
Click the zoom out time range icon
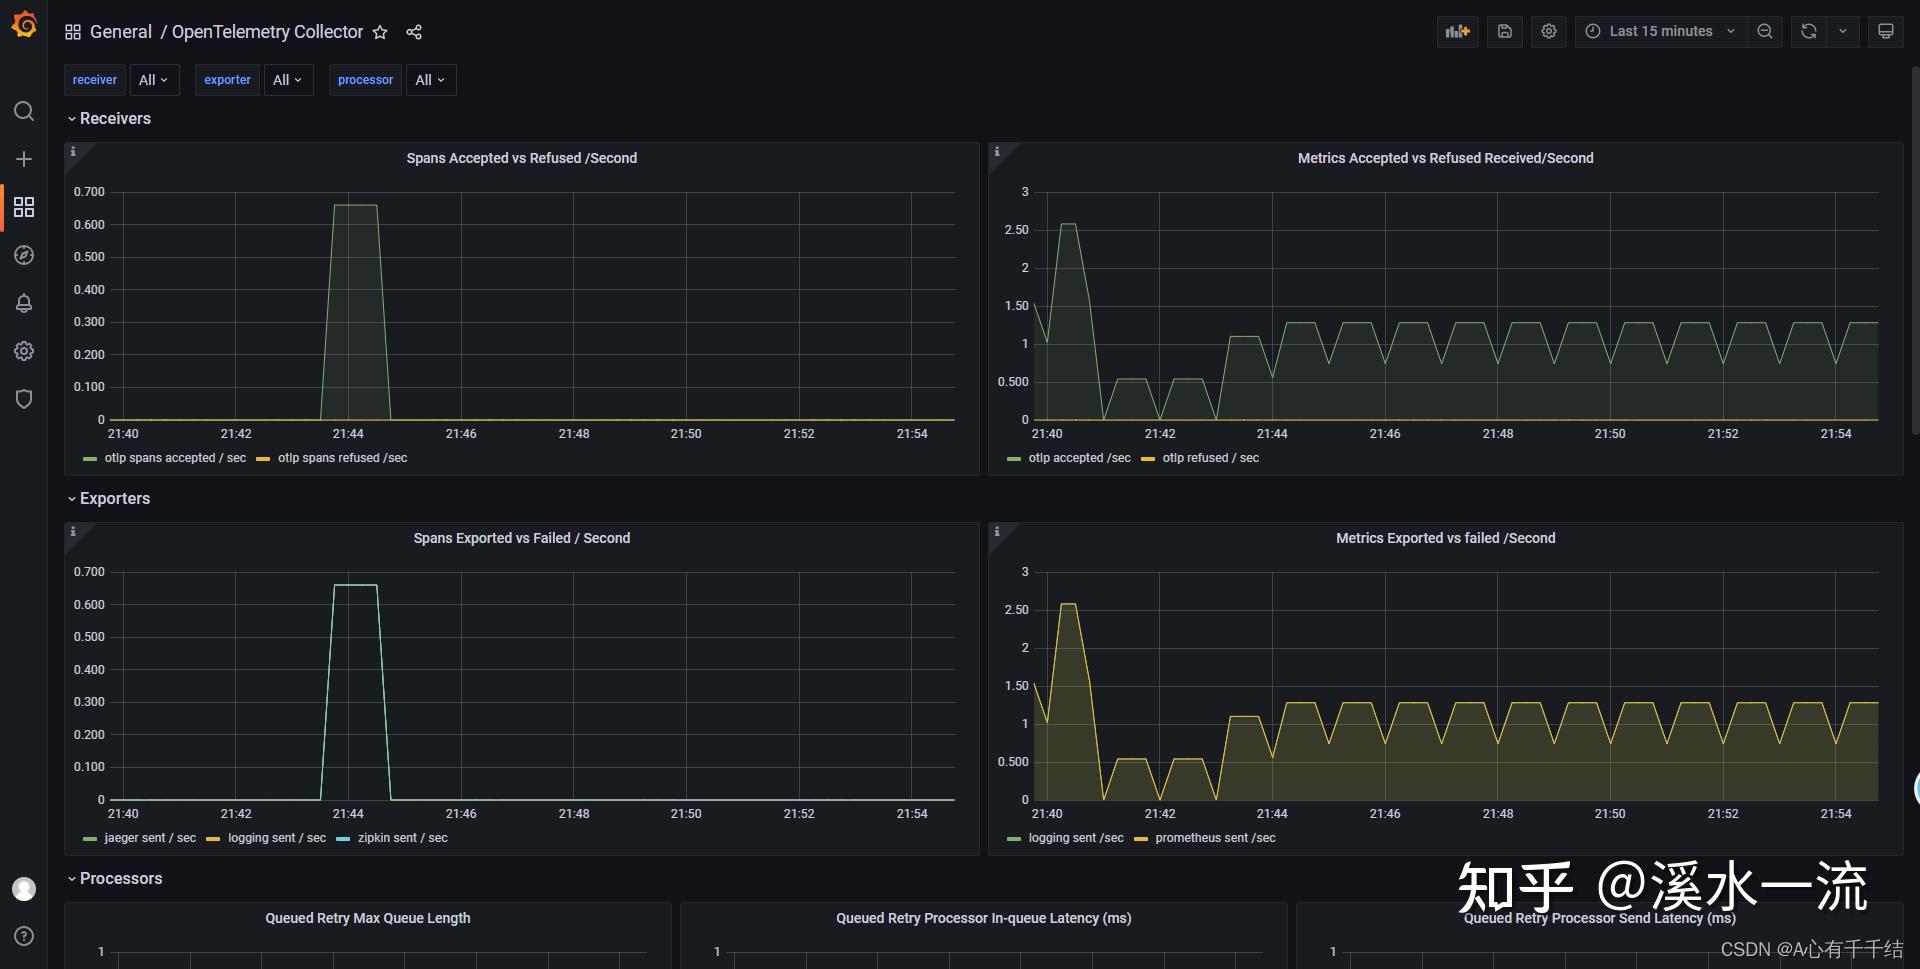[1765, 31]
